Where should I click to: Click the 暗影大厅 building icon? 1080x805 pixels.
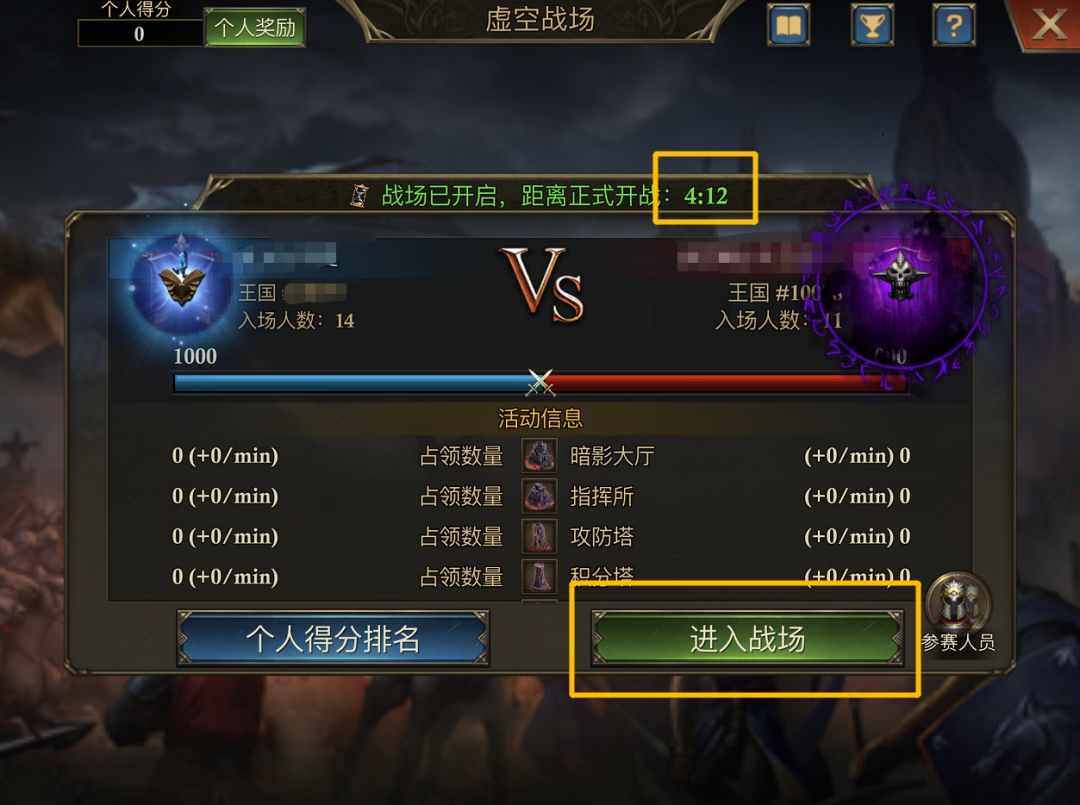[x=539, y=455]
